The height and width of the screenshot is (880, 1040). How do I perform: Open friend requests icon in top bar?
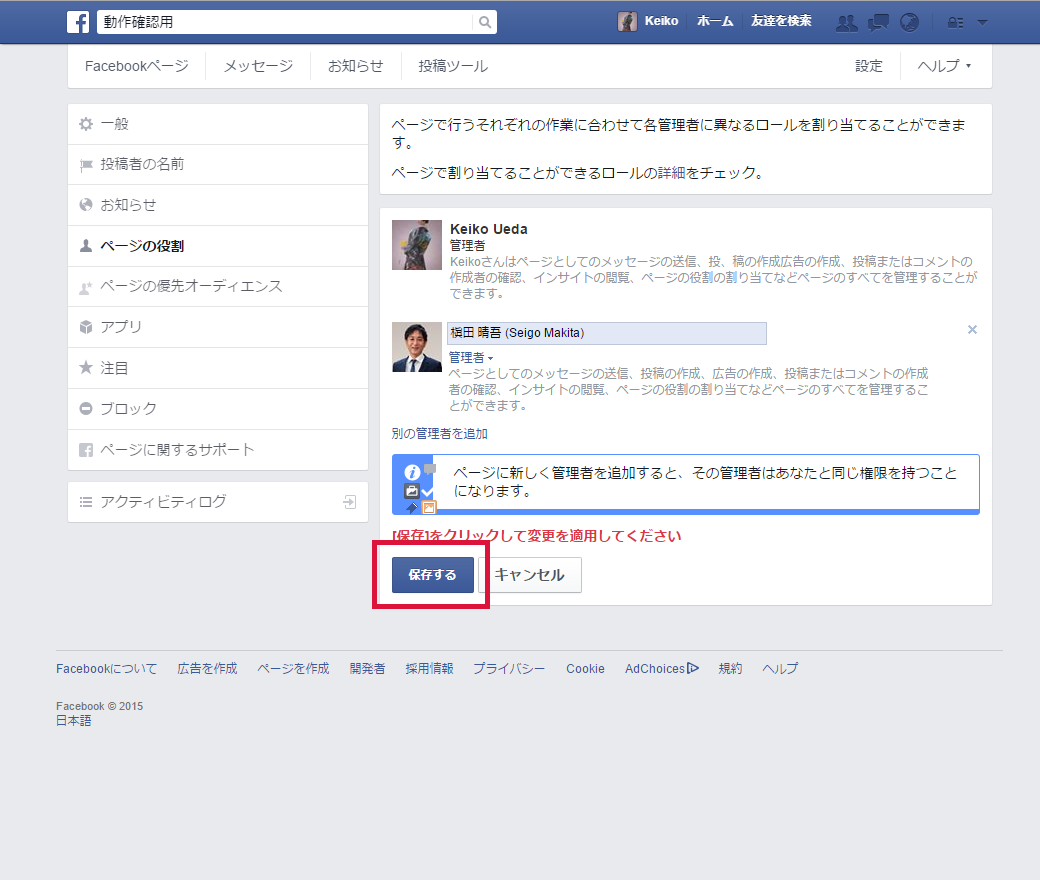[x=846, y=23]
